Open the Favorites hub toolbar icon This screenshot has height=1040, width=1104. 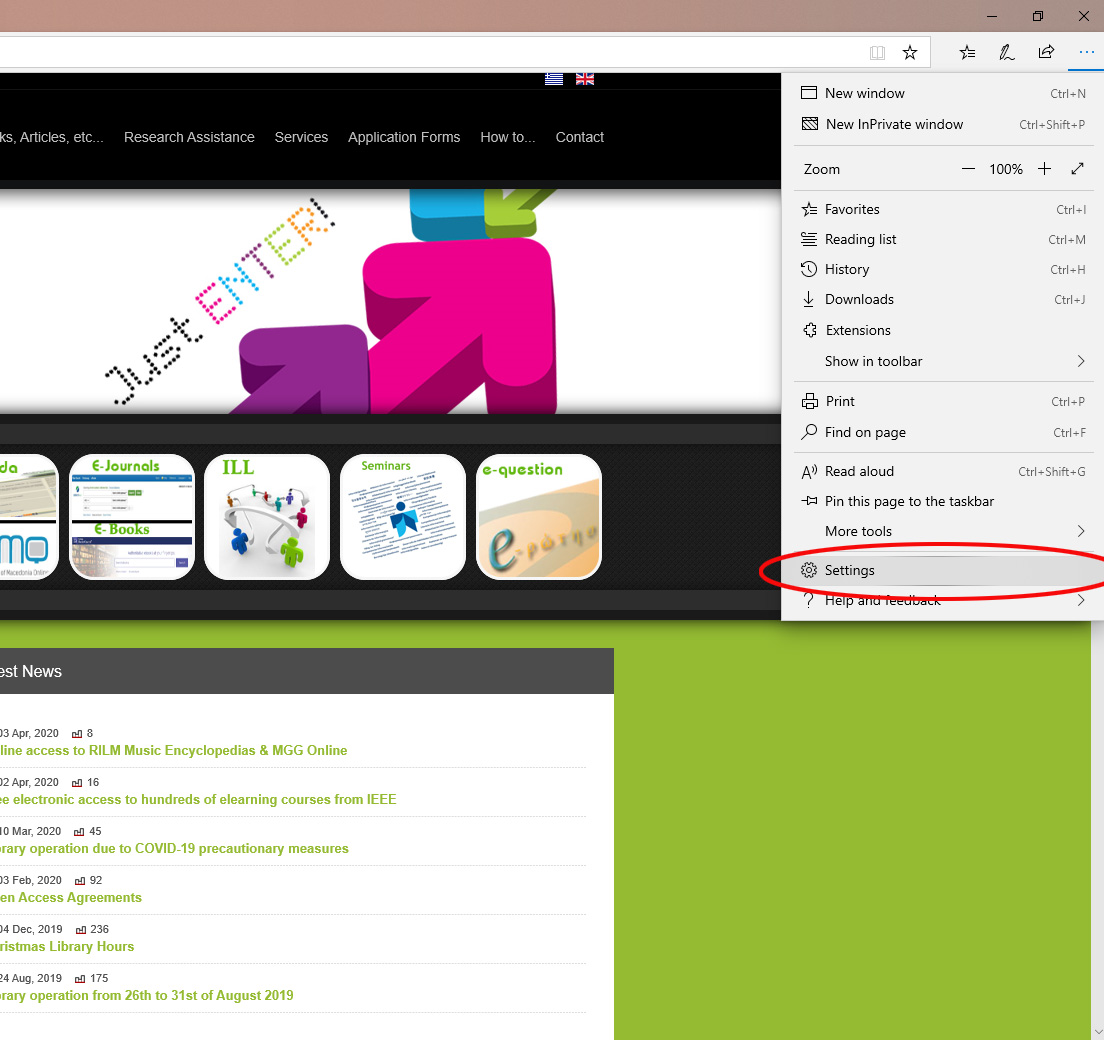pos(967,53)
